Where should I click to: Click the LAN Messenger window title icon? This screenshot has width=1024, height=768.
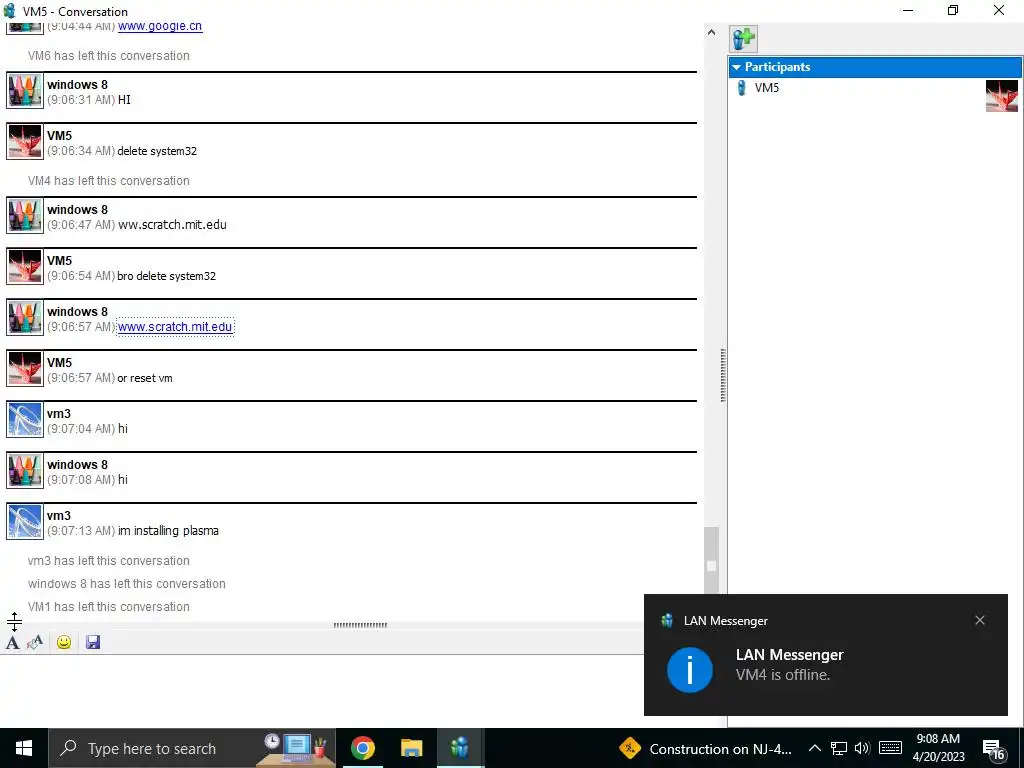(x=9, y=10)
